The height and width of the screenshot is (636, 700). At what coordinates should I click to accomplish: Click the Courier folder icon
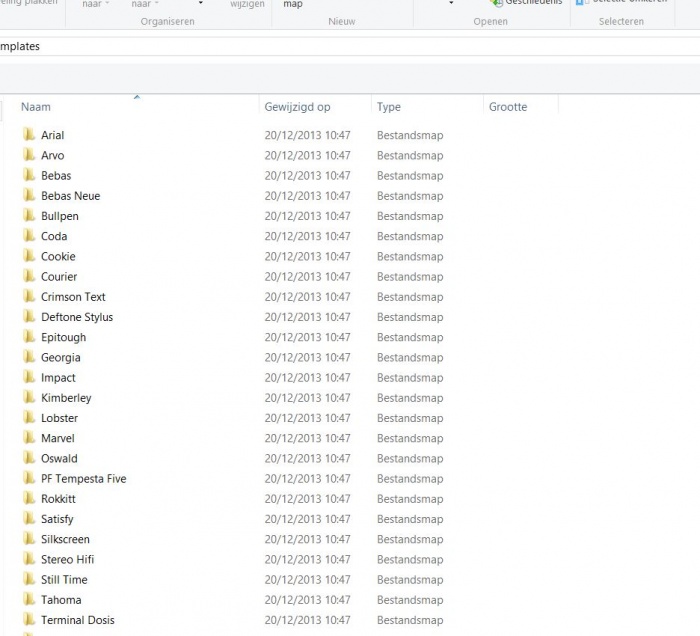(29, 276)
